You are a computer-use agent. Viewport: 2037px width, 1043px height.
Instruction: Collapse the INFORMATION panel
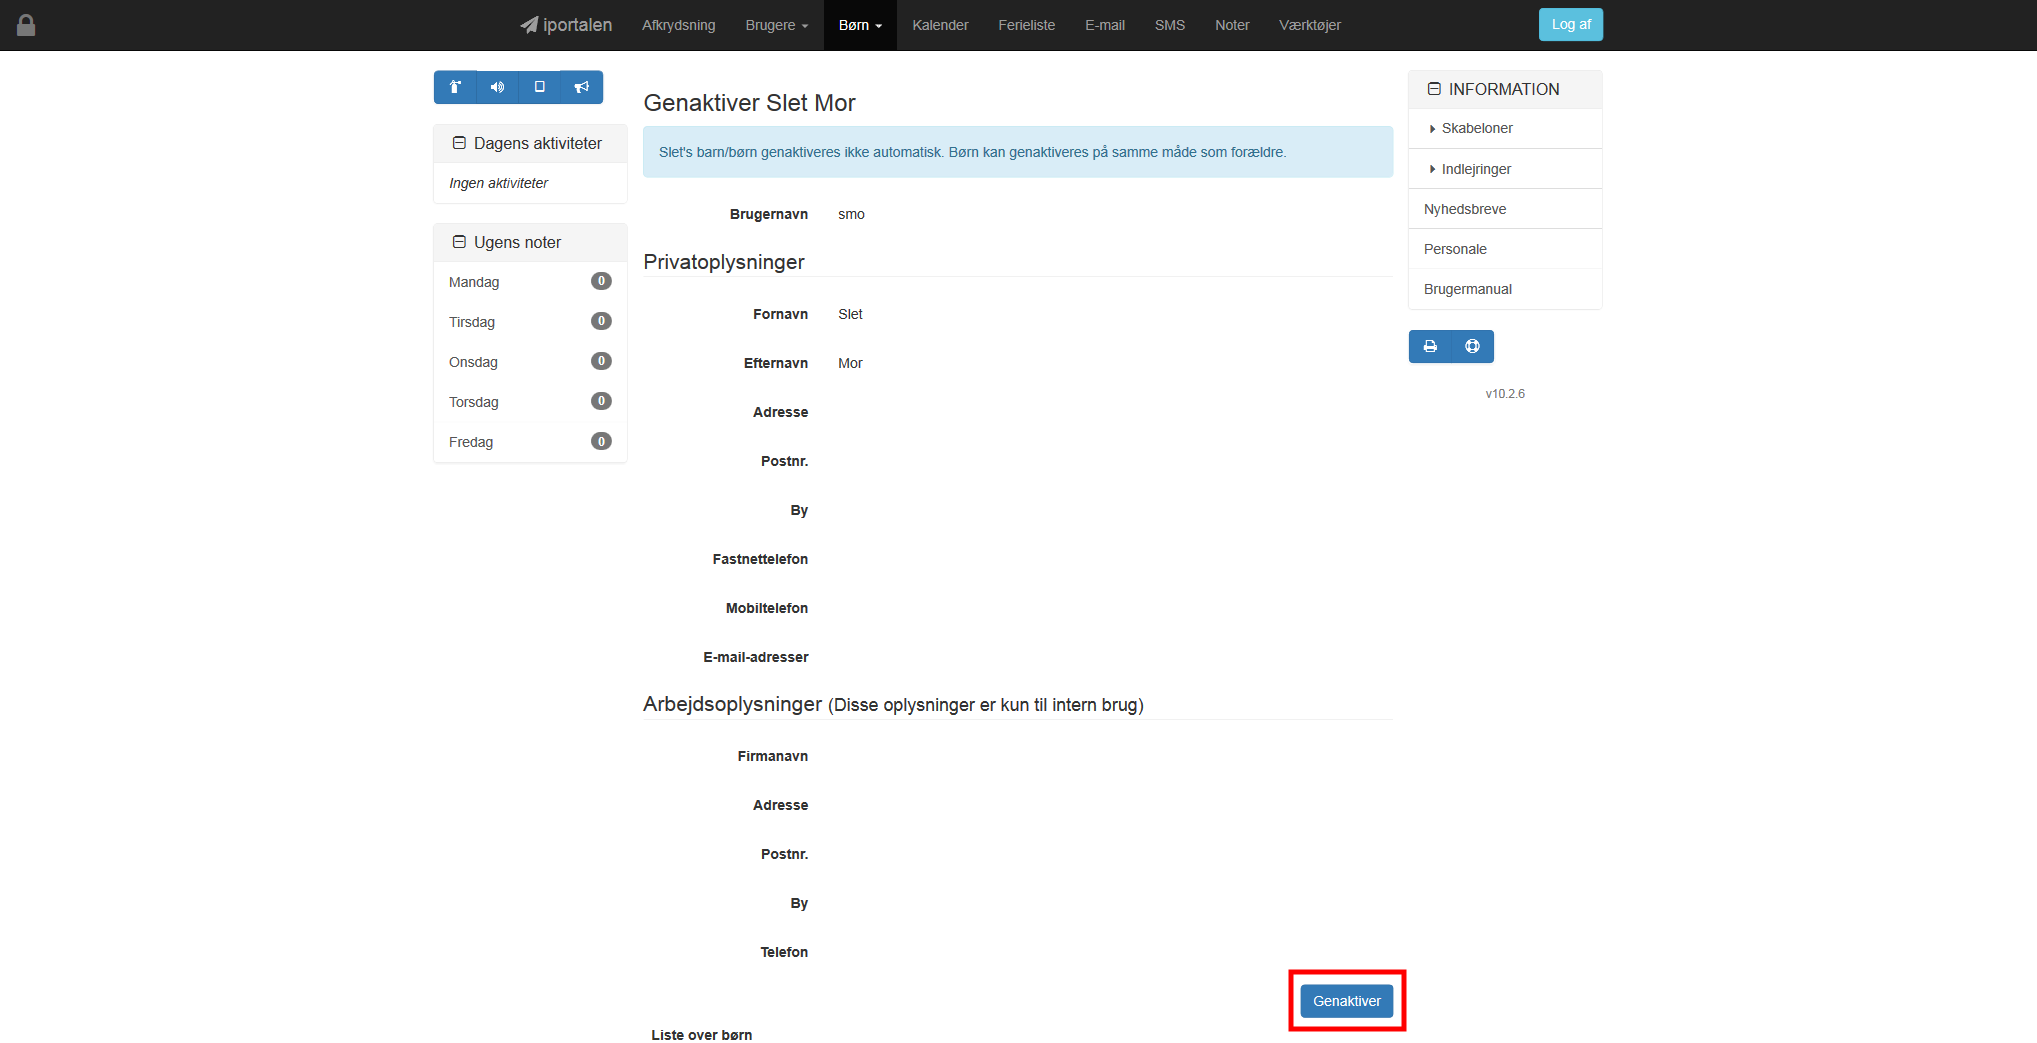click(x=1434, y=89)
